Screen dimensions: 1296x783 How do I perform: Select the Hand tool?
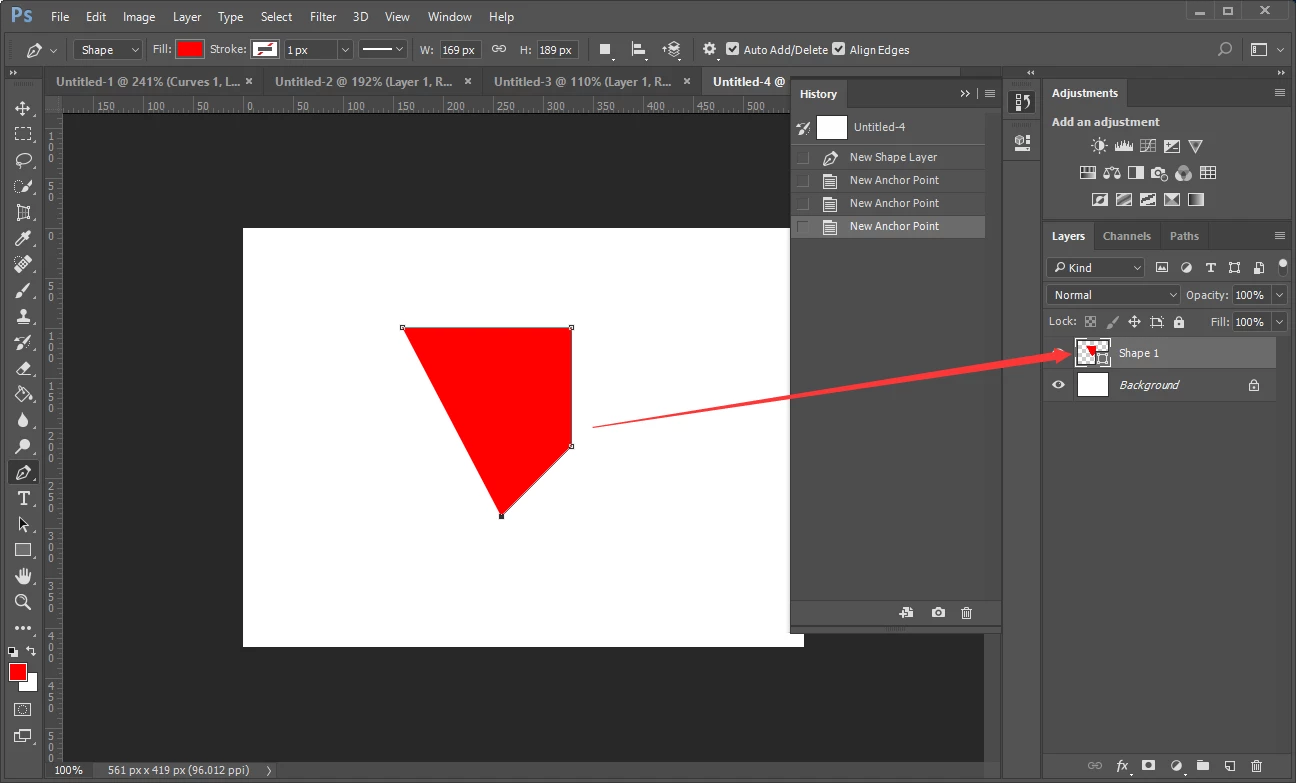[23, 576]
